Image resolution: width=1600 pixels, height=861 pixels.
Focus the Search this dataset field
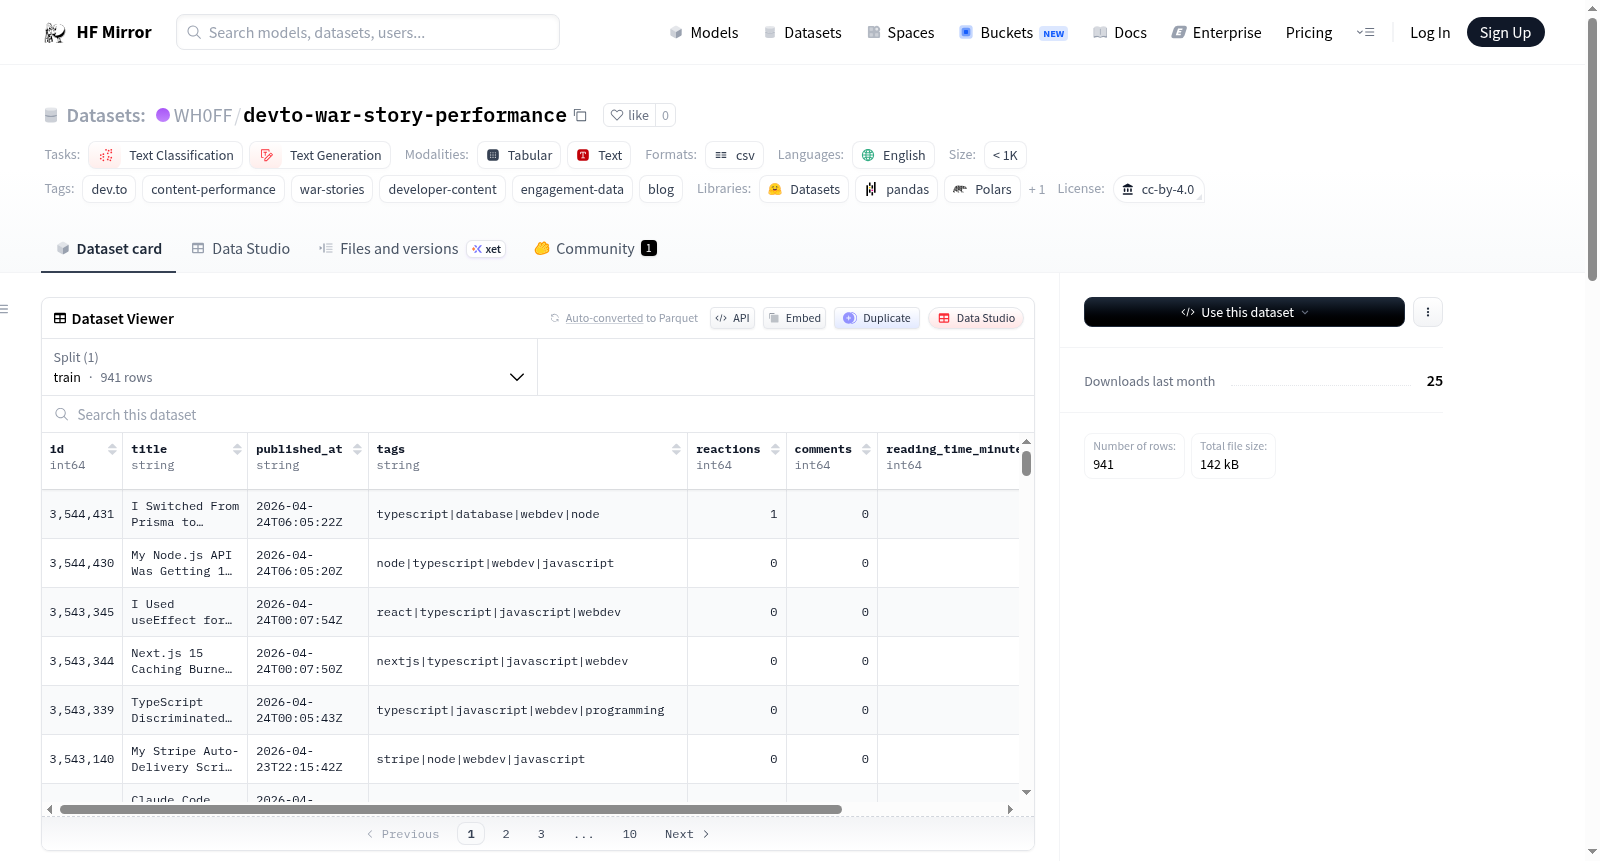(538, 415)
